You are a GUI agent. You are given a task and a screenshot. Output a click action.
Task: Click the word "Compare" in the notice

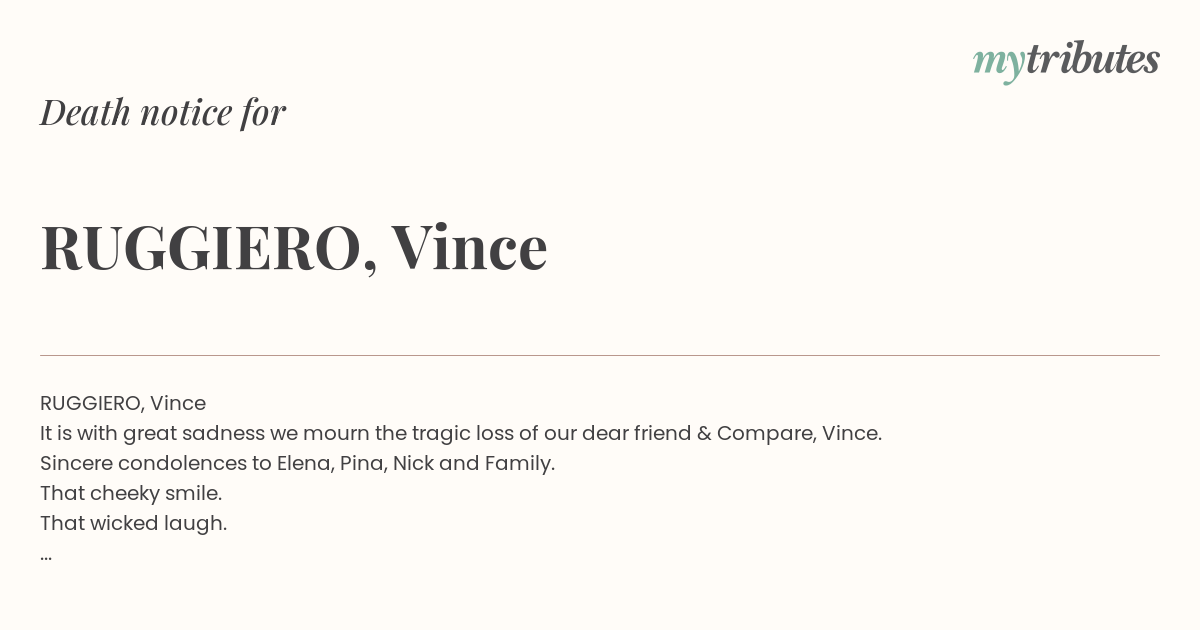coord(764,433)
